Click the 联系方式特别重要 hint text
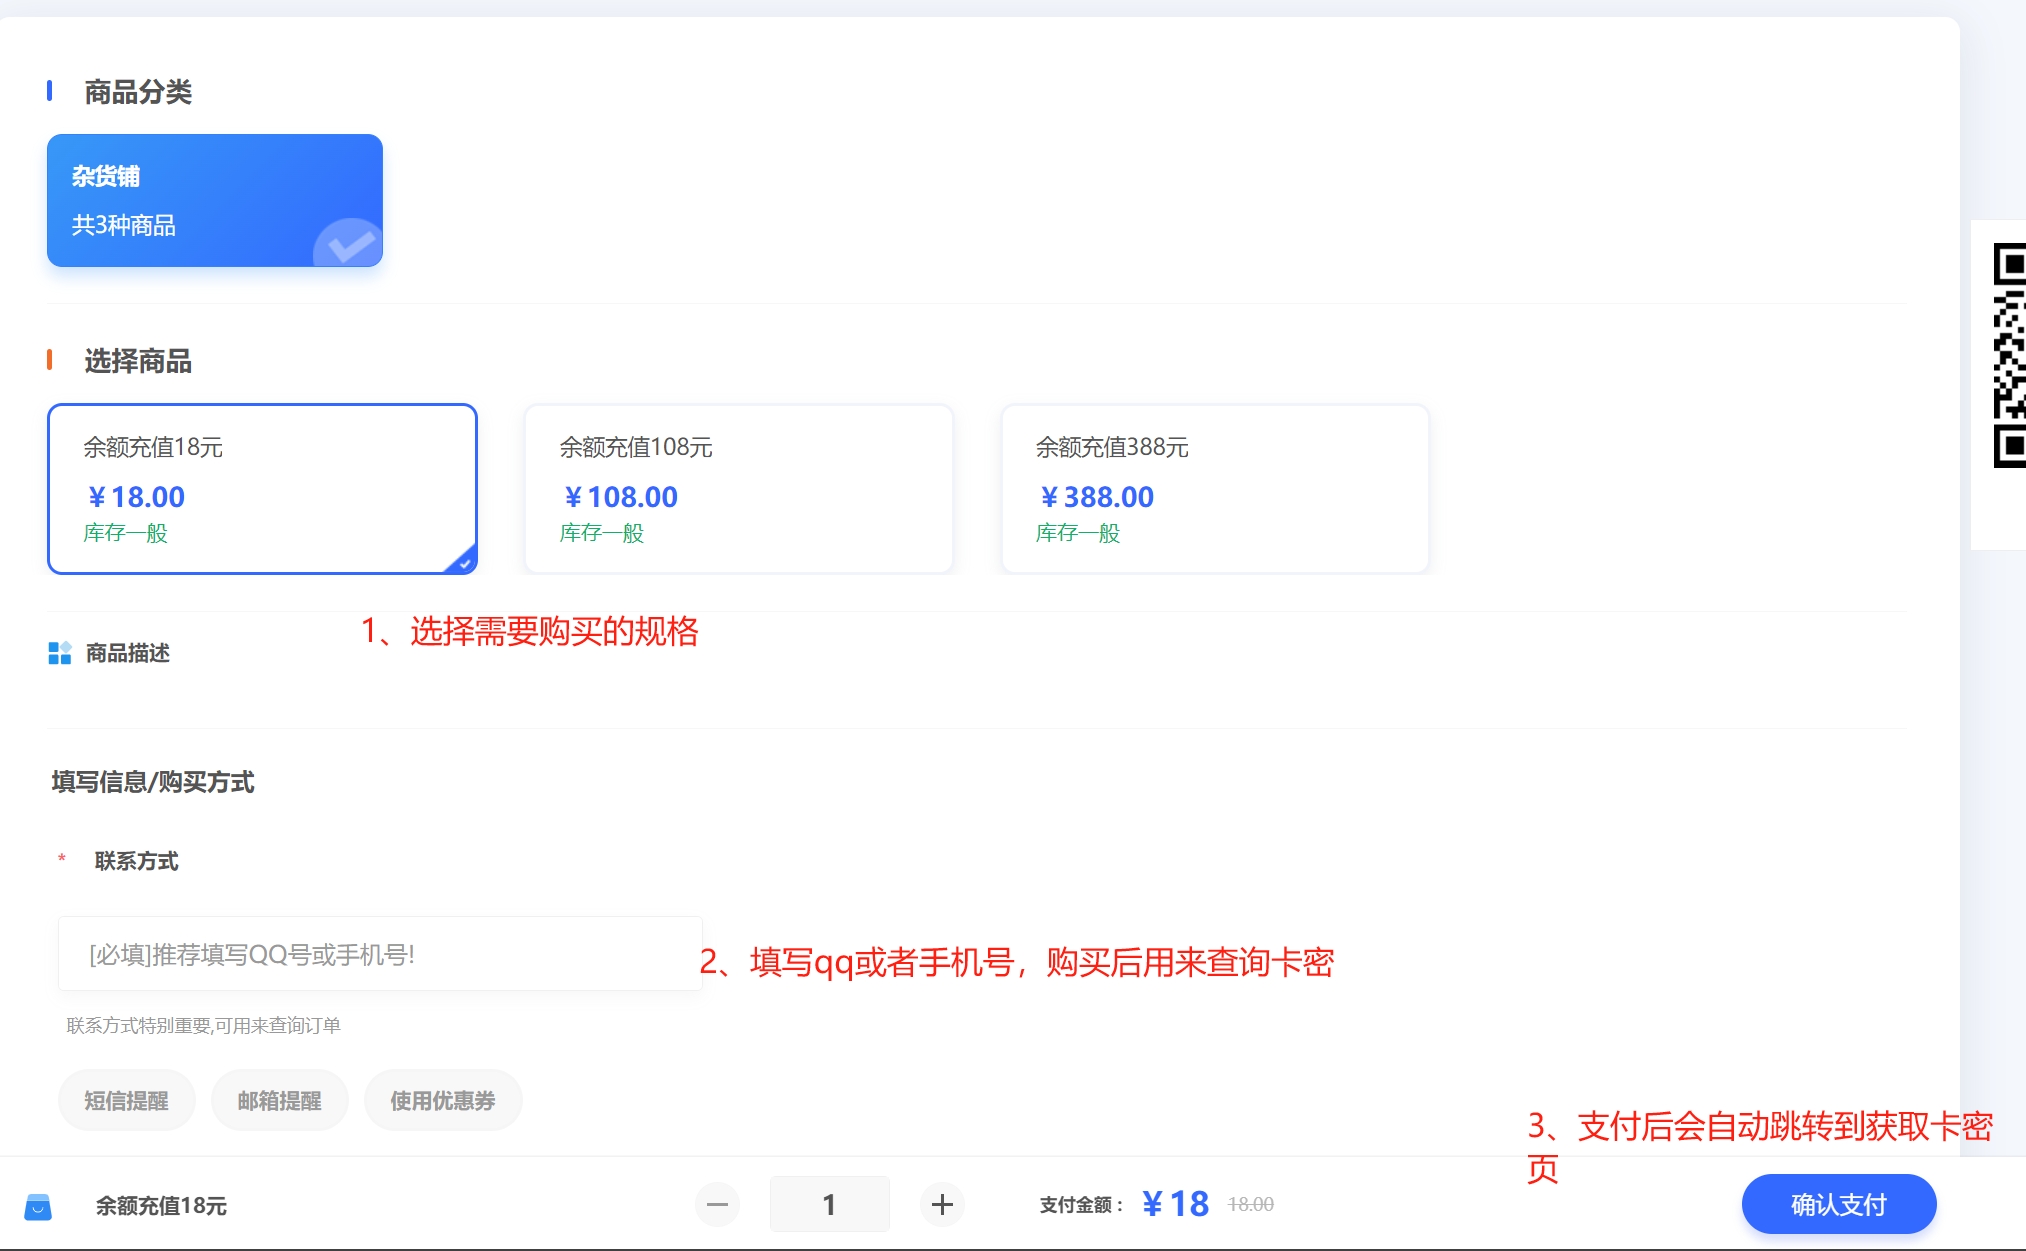This screenshot has height=1251, width=2026. [x=204, y=1025]
